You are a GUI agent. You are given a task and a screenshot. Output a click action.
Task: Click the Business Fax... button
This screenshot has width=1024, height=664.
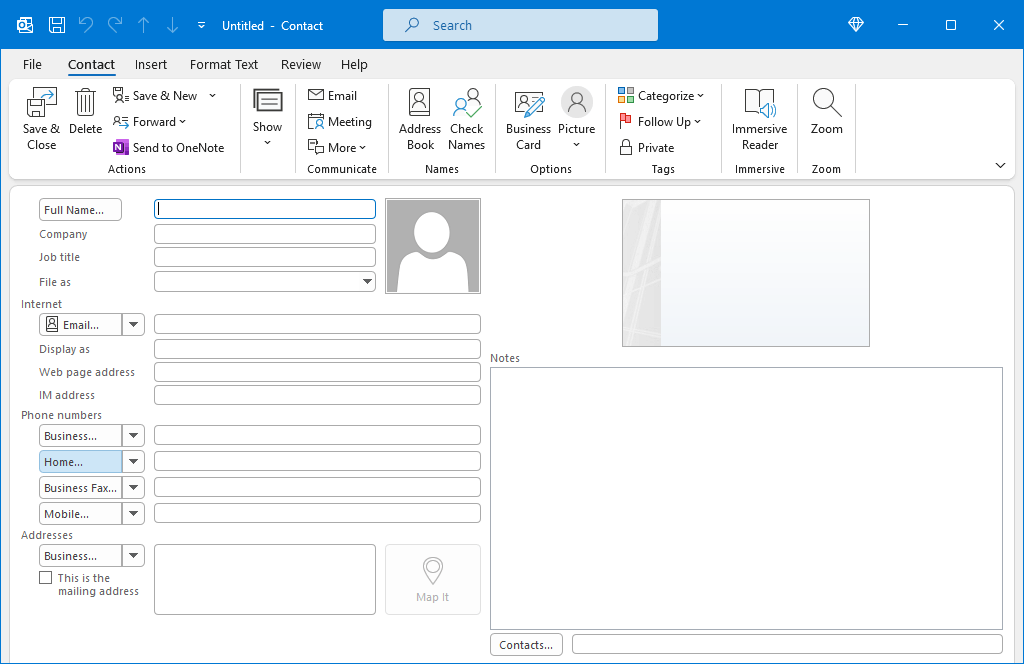(80, 488)
